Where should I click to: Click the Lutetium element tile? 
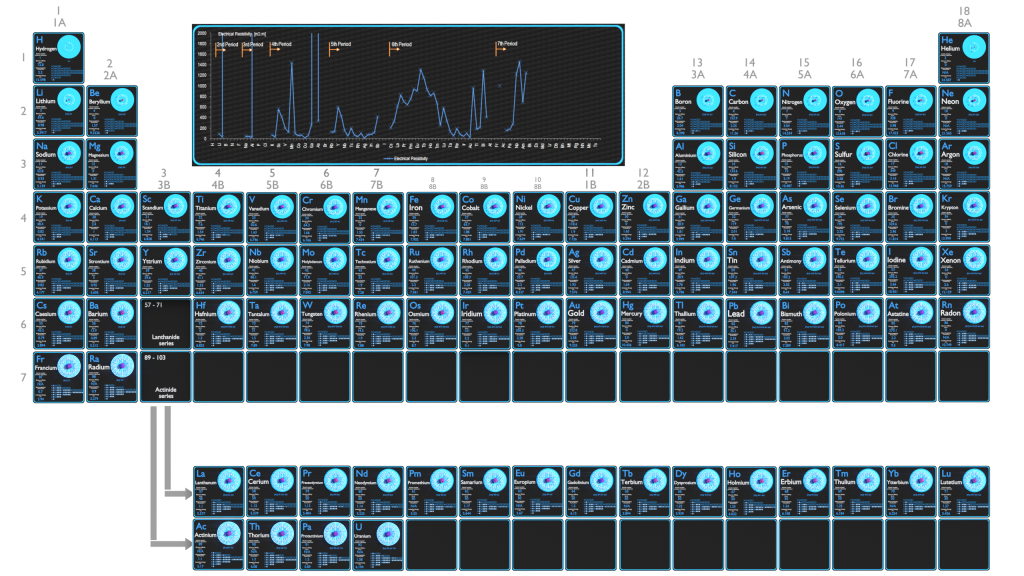[964, 491]
